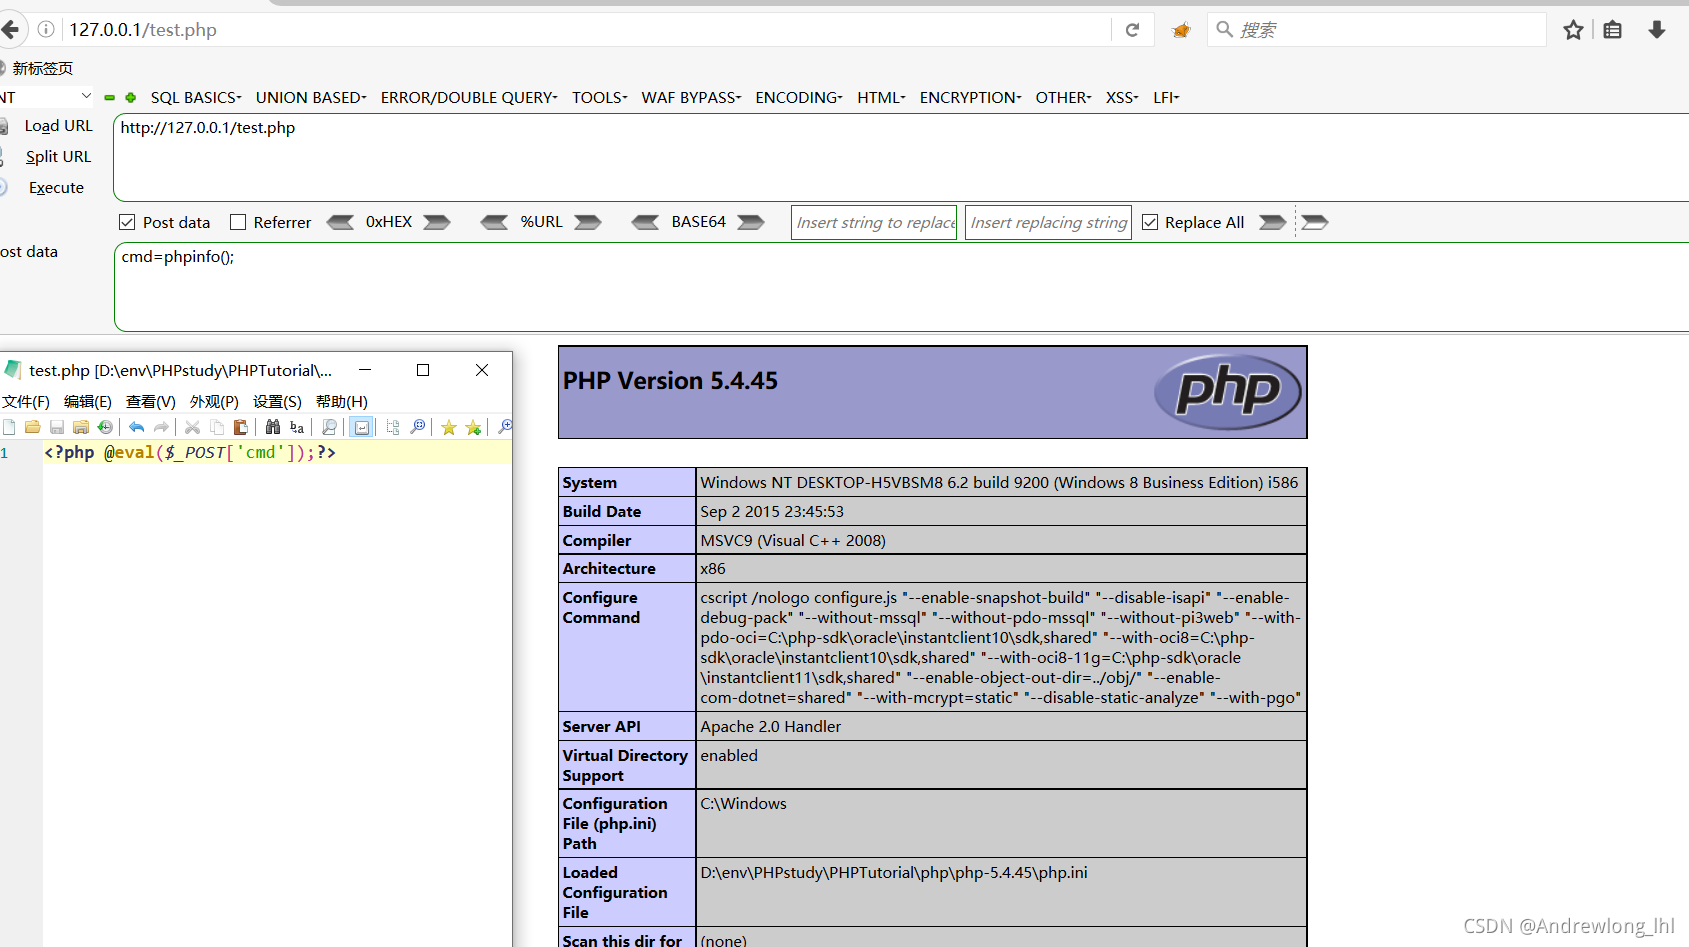This screenshot has width=1689, height=947.
Task: Click the Paste clipboard icon in Notepad2
Action: point(241,427)
